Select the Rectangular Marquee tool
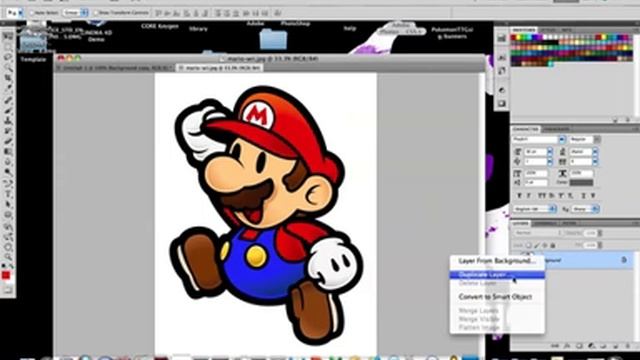This screenshot has height=360, width=640. [x=8, y=47]
